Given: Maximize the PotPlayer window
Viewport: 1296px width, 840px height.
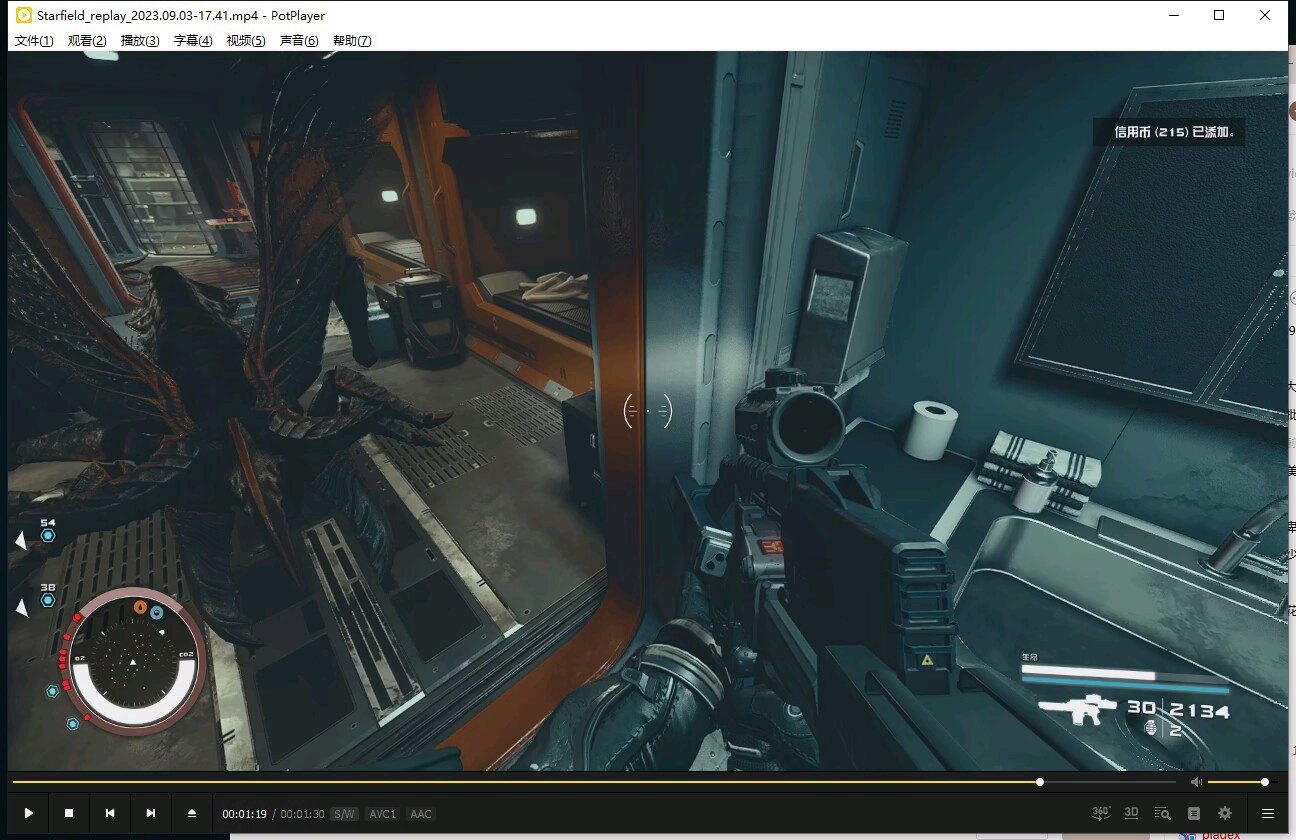Looking at the screenshot, I should [1219, 15].
